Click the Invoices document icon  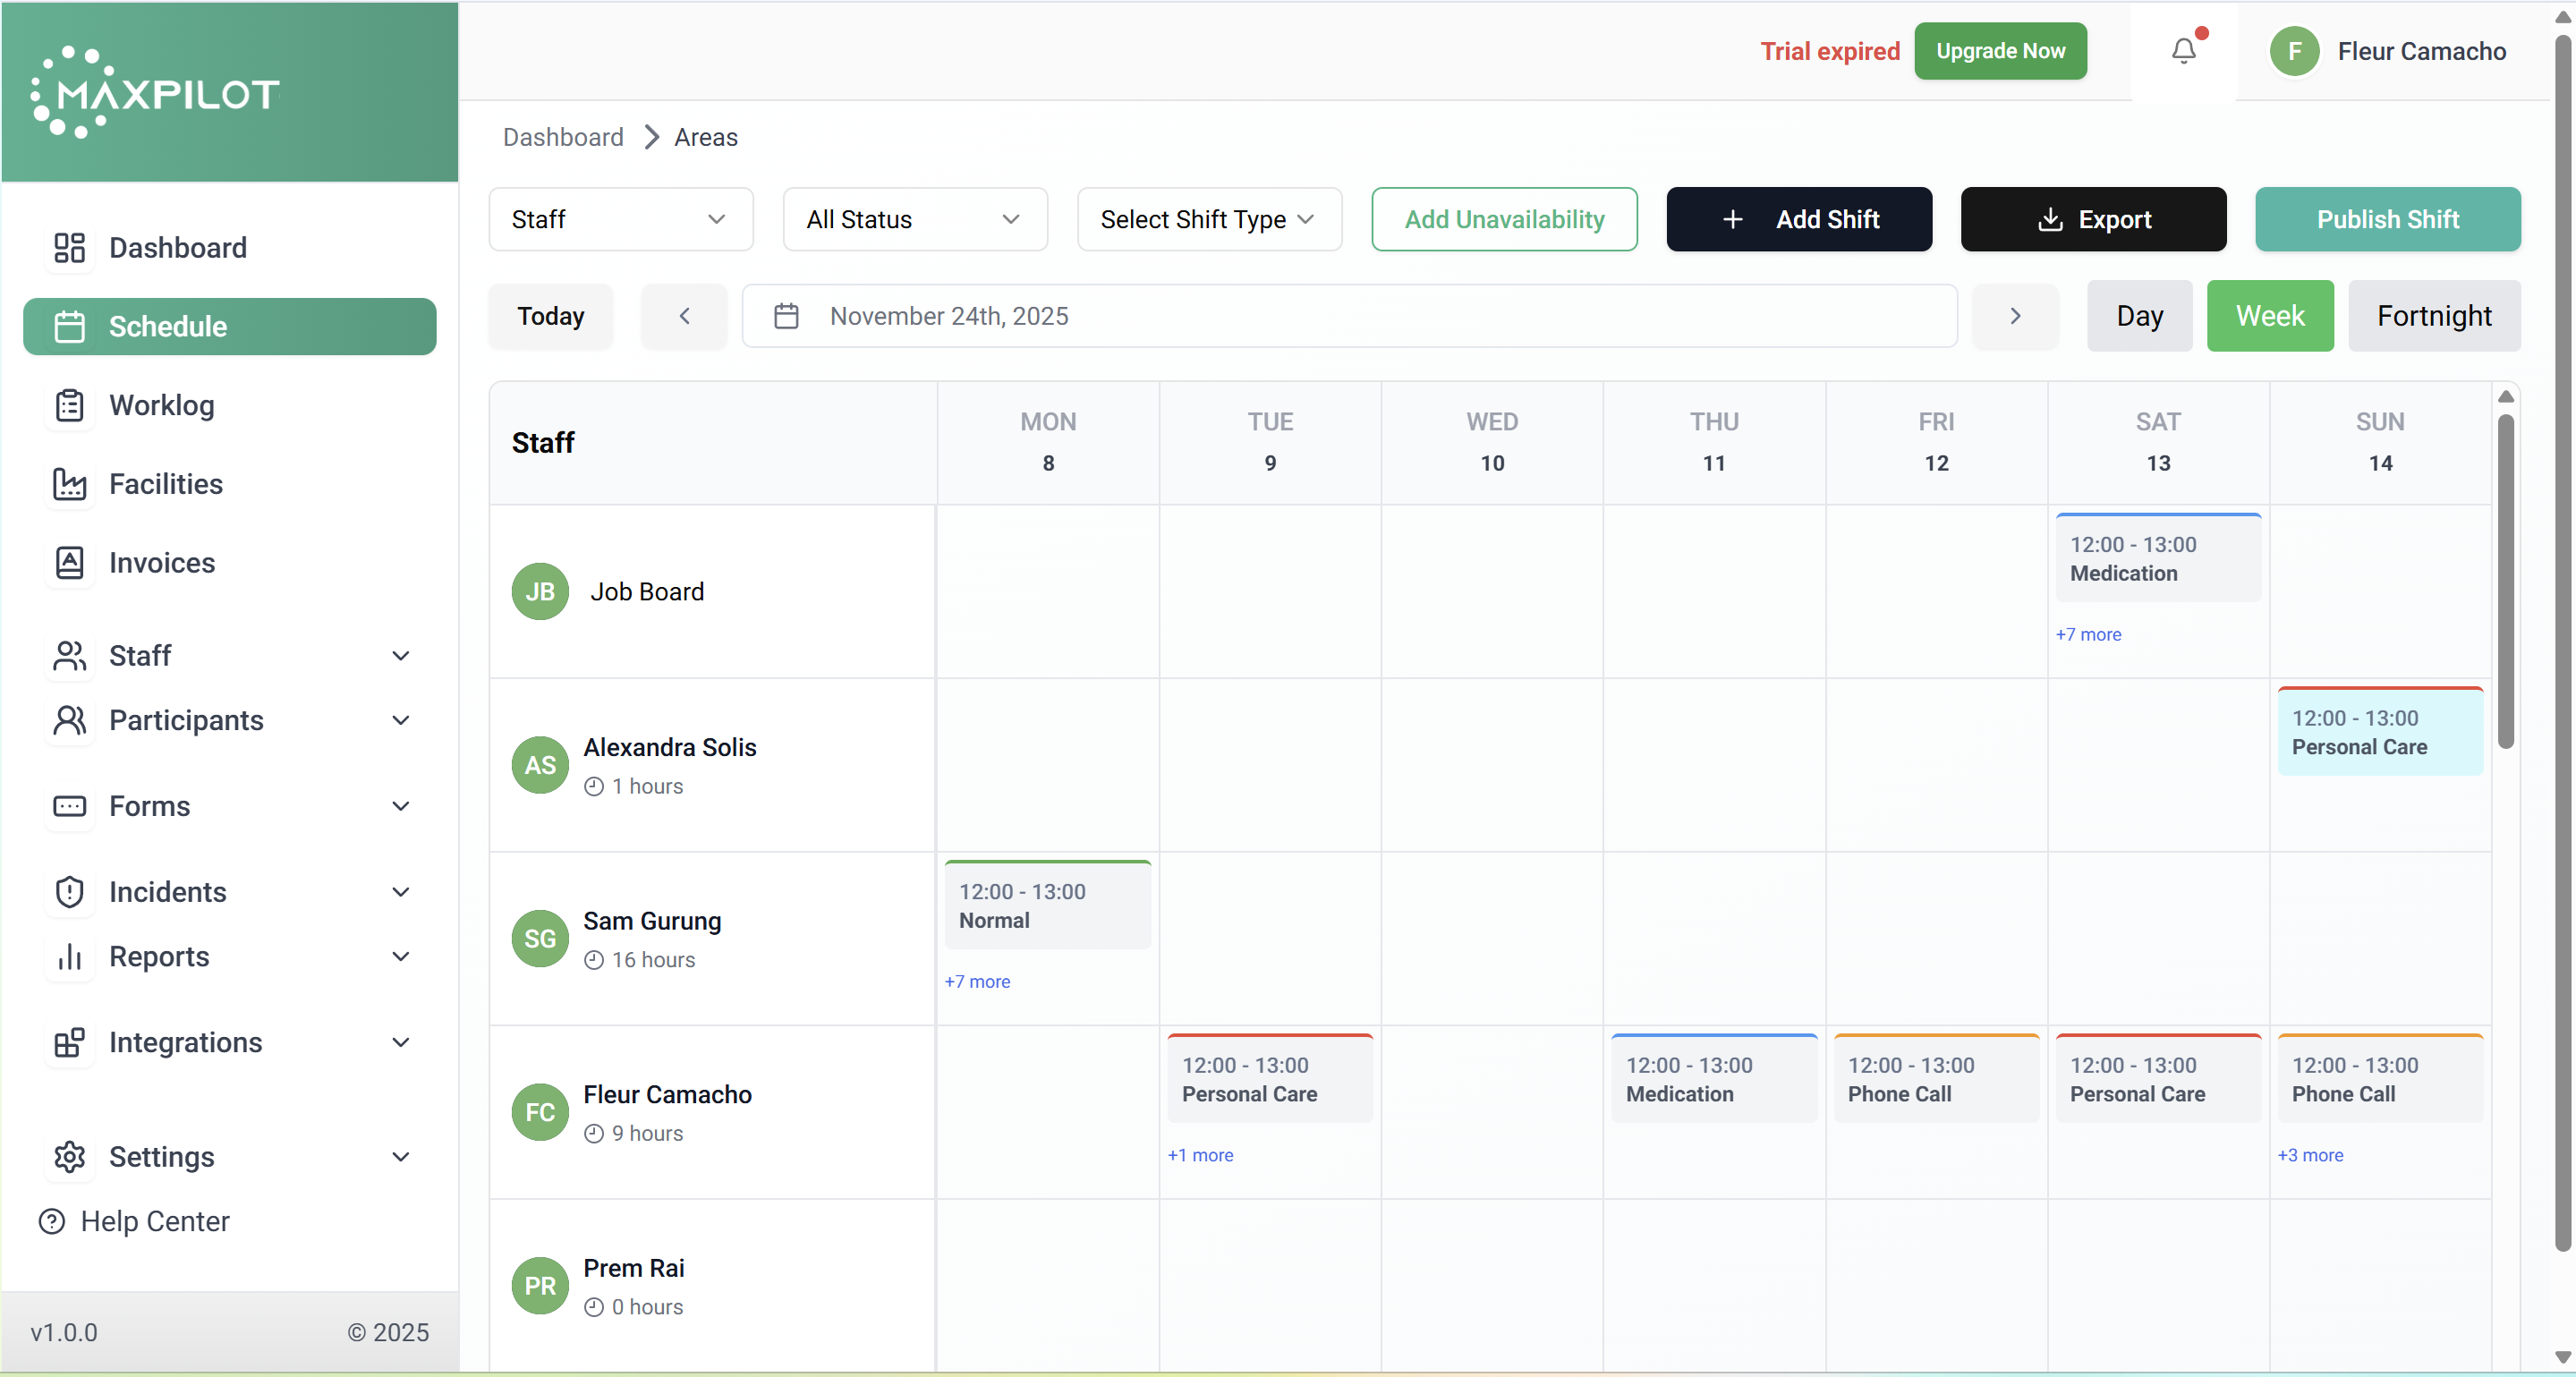tap(69, 563)
